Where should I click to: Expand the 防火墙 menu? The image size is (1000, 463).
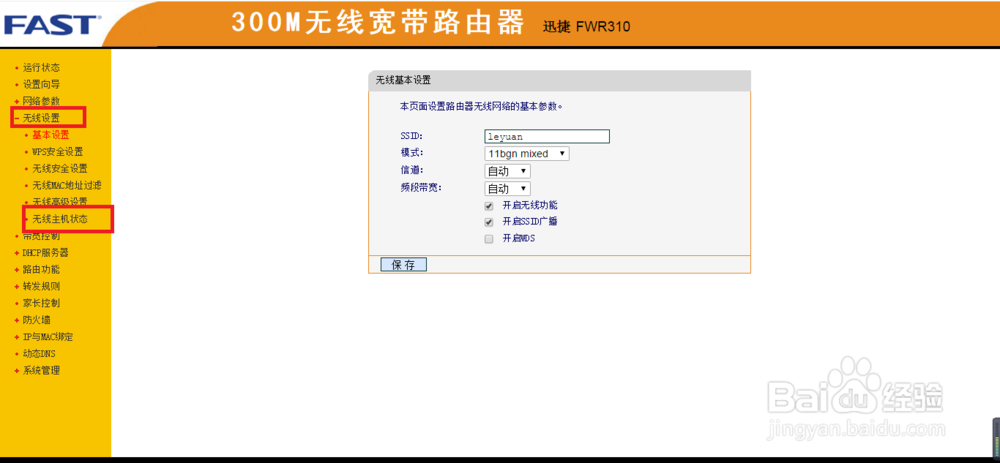(x=36, y=320)
